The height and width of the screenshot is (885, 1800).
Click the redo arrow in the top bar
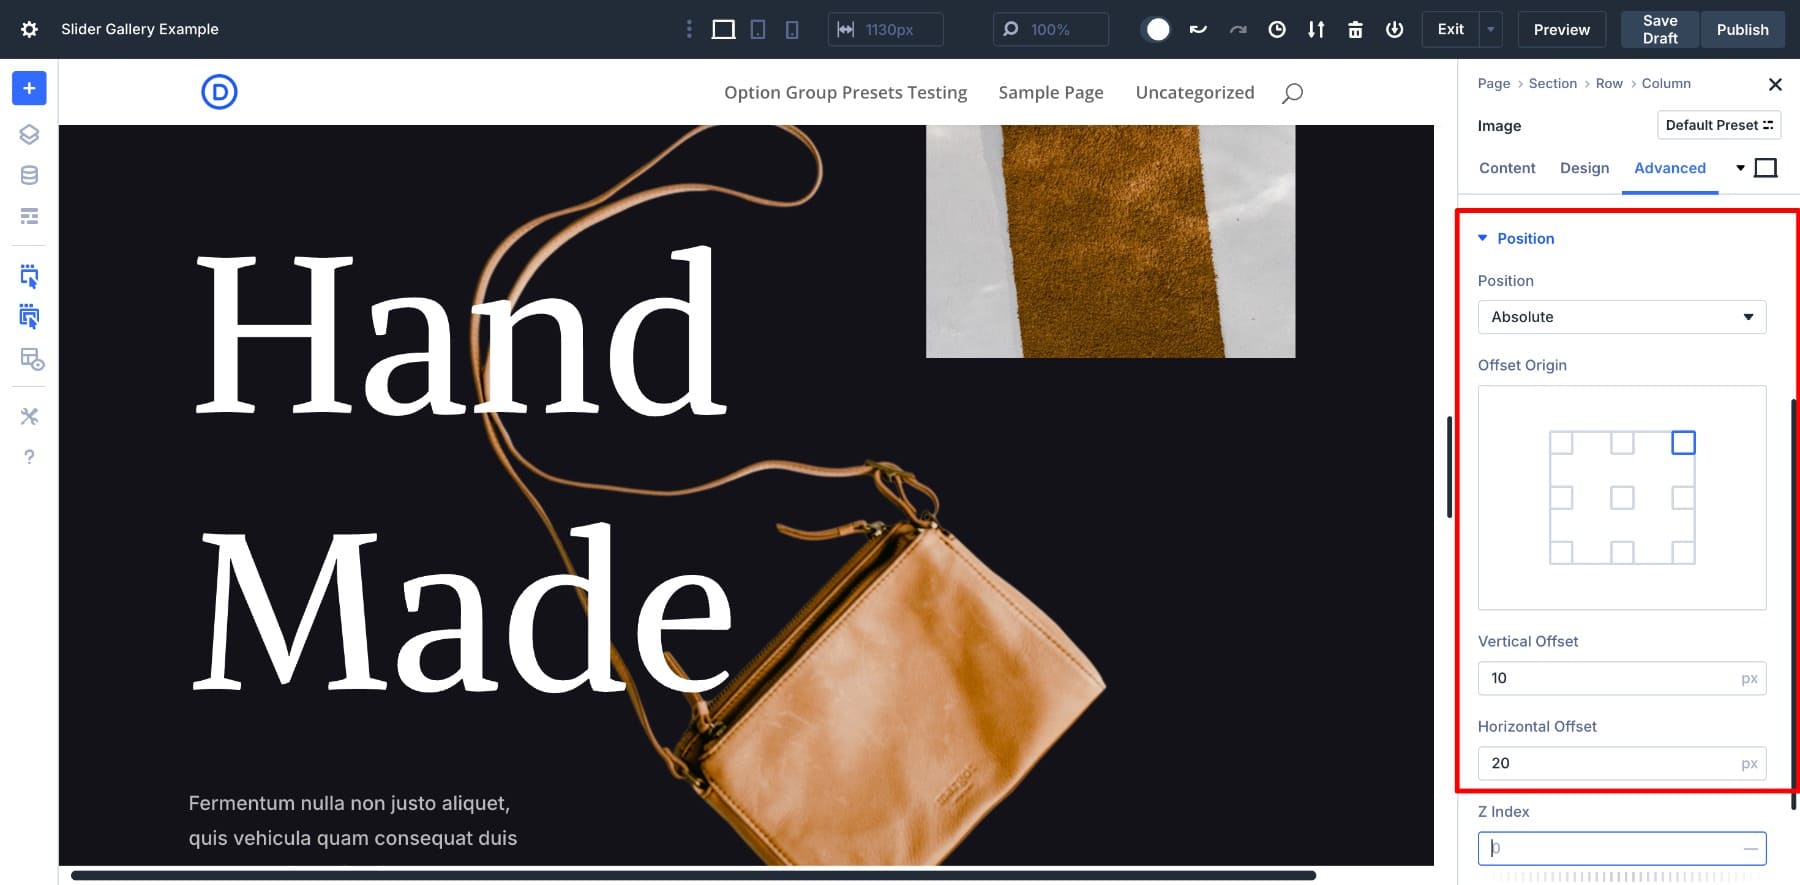(x=1238, y=29)
